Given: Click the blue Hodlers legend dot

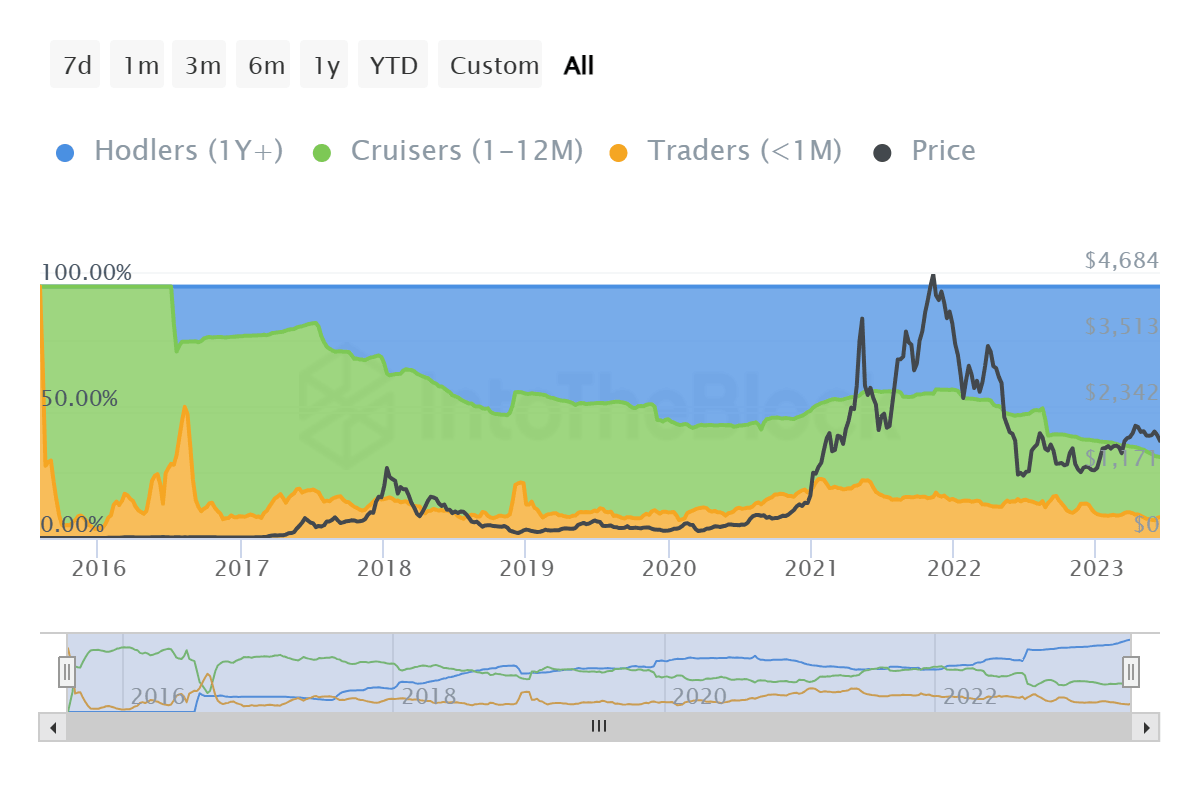Looking at the screenshot, I should (x=66, y=150).
